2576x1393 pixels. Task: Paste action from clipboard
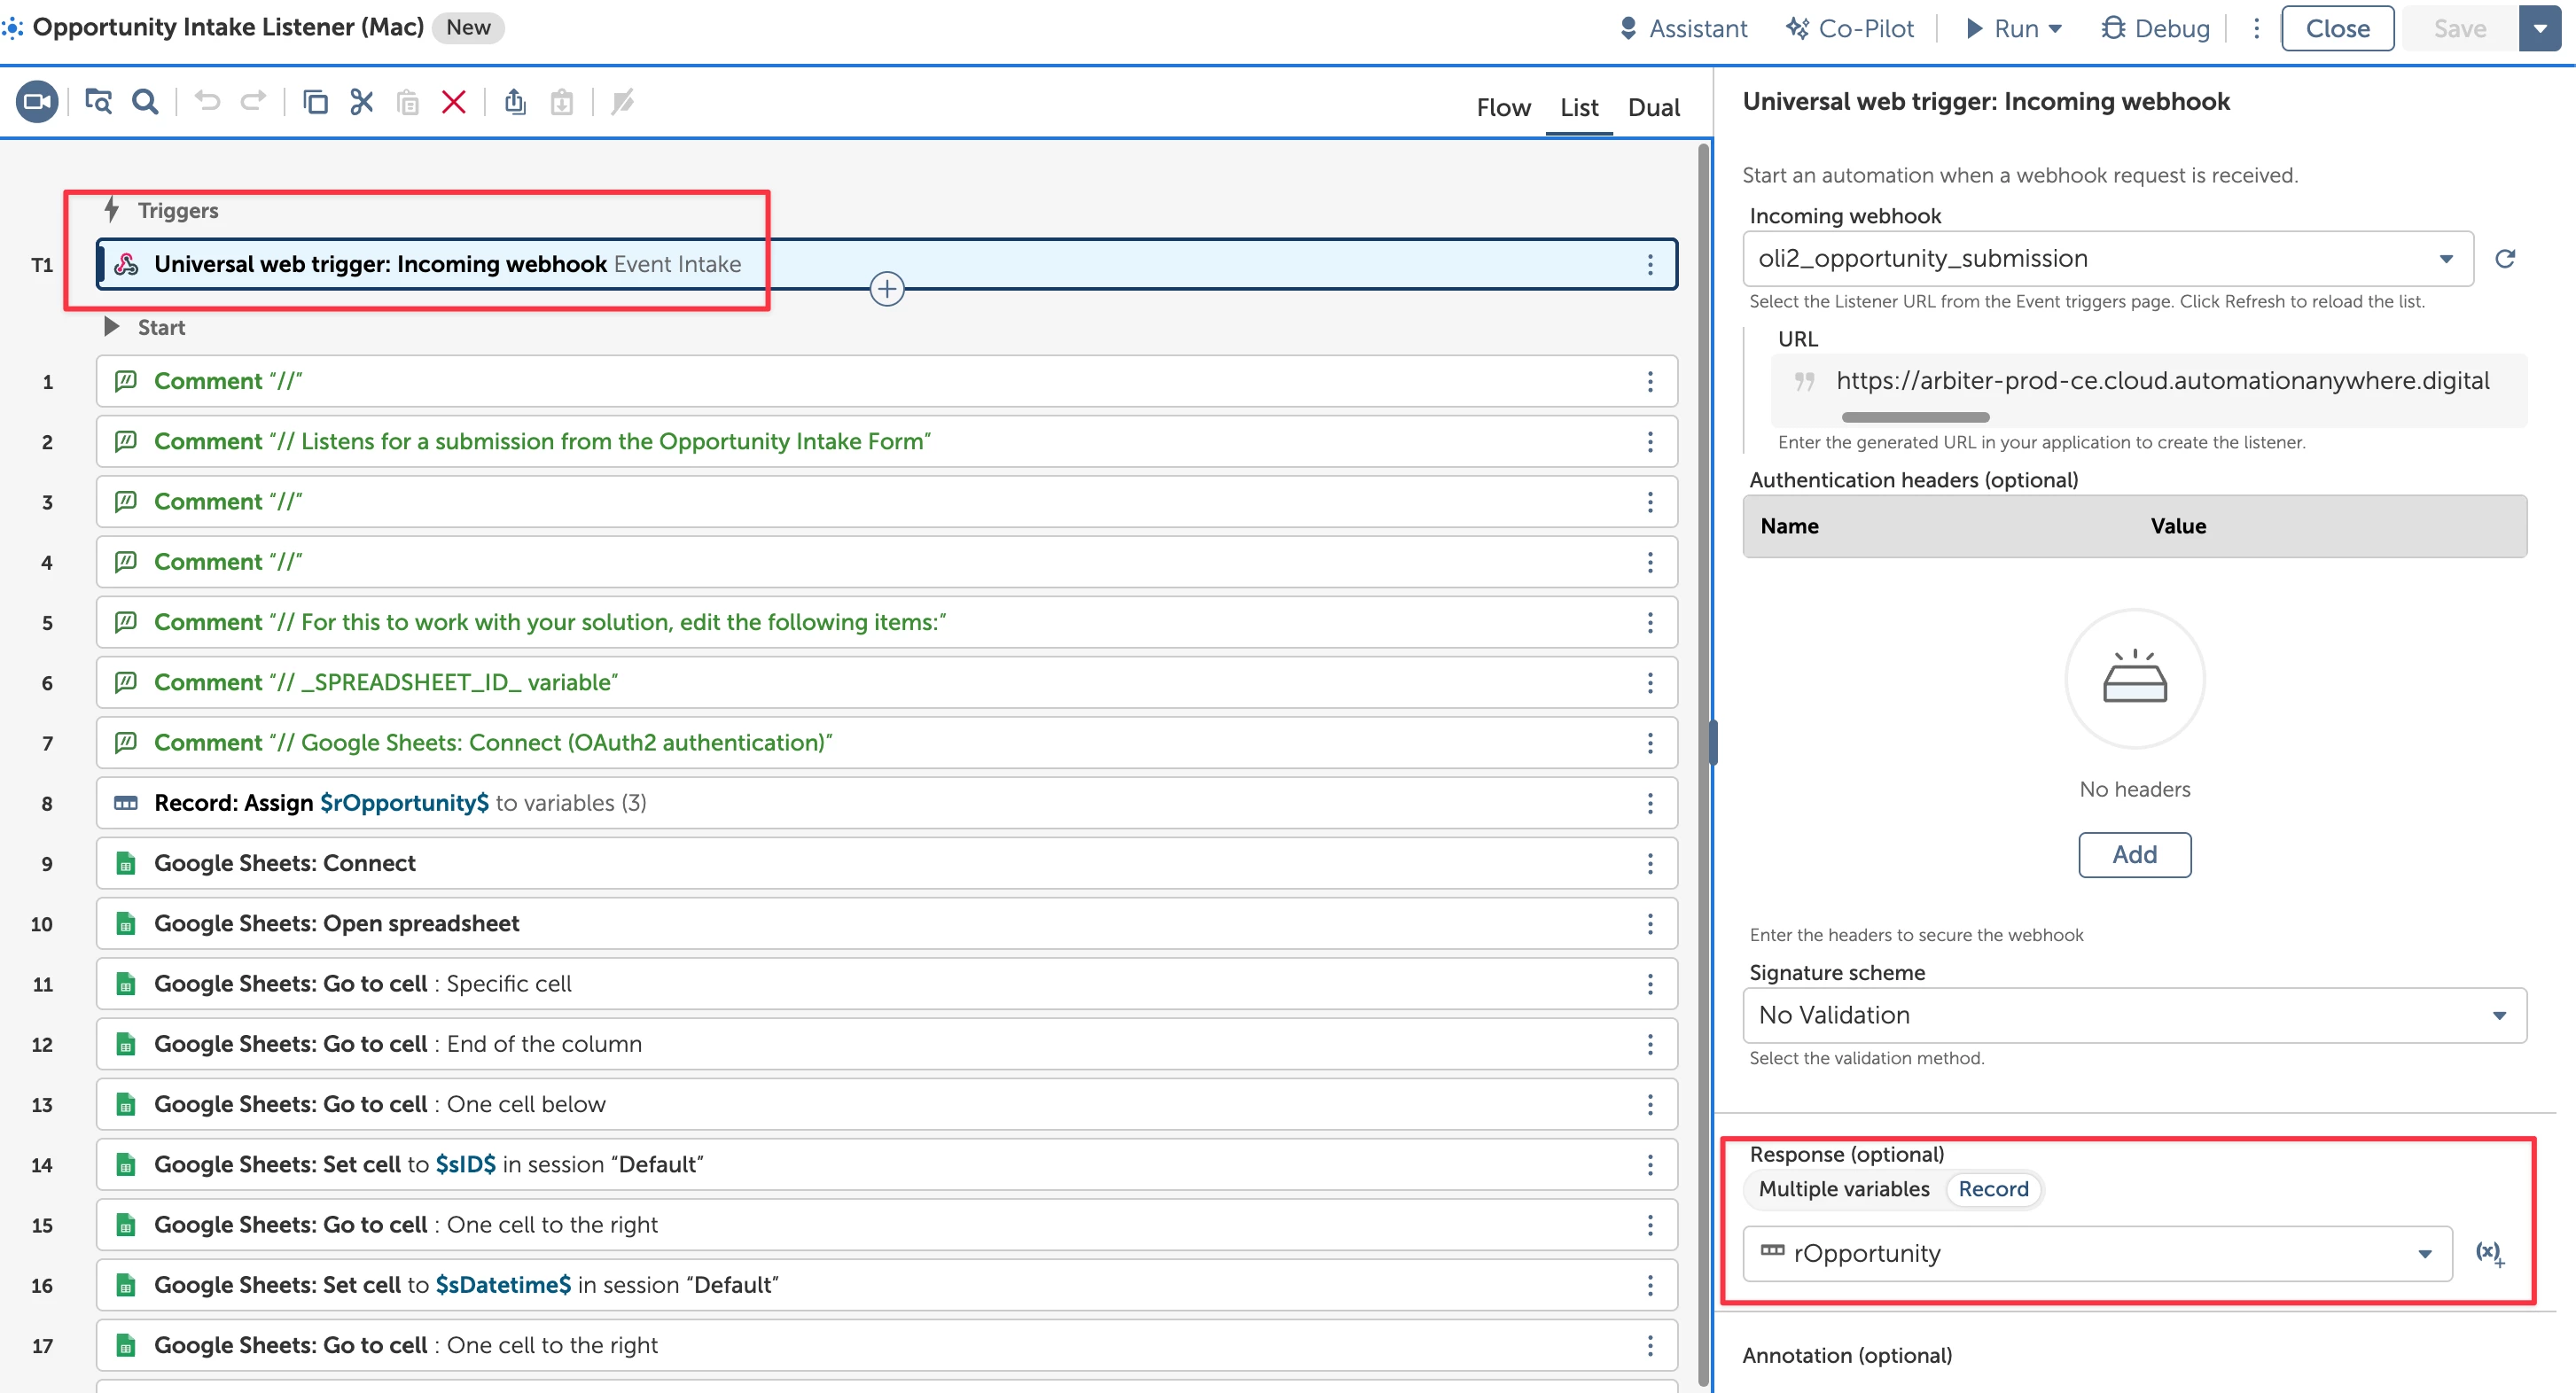(408, 102)
